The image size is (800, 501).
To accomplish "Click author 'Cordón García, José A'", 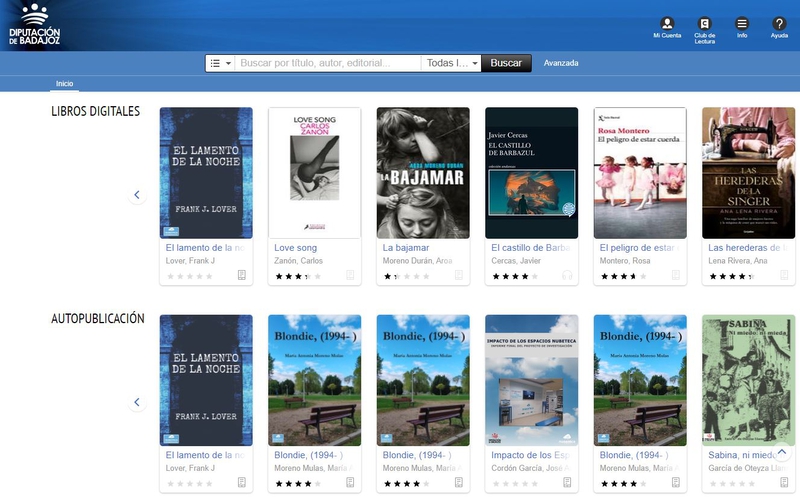I will (x=531, y=468).
